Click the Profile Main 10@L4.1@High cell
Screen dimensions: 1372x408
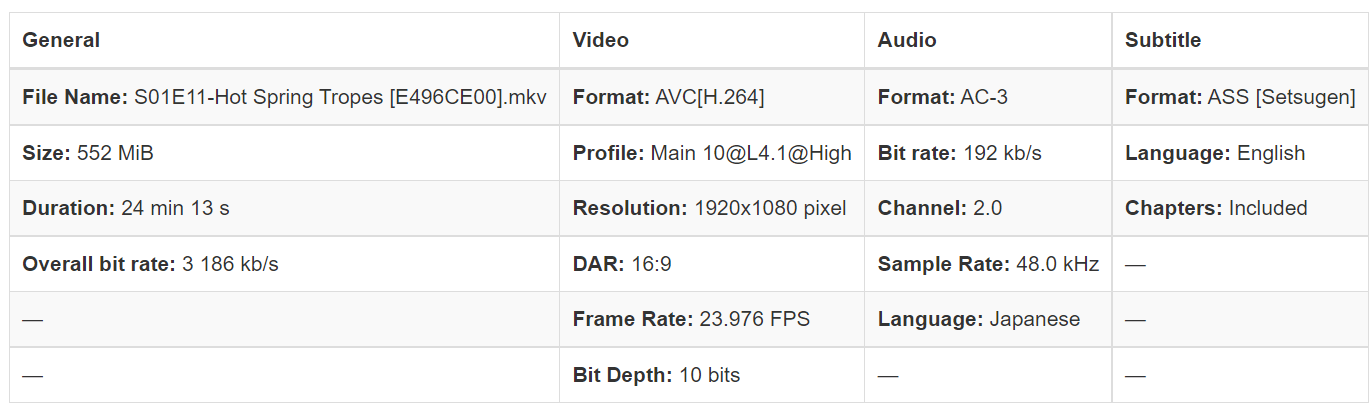712,154
